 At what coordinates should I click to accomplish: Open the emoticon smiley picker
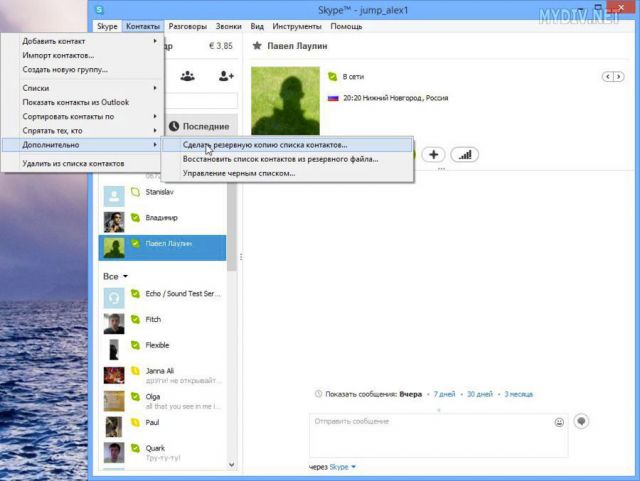tap(559, 422)
